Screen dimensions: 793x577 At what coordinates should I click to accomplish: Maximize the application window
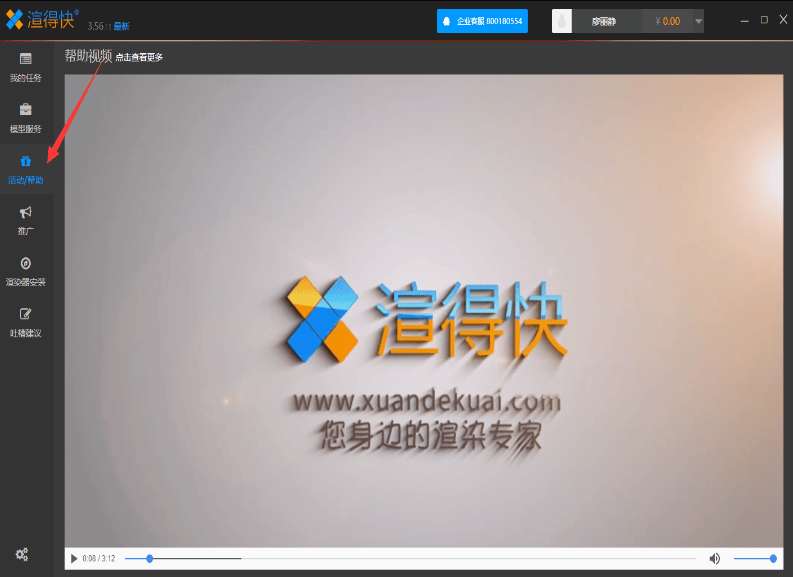pyautogui.click(x=764, y=20)
